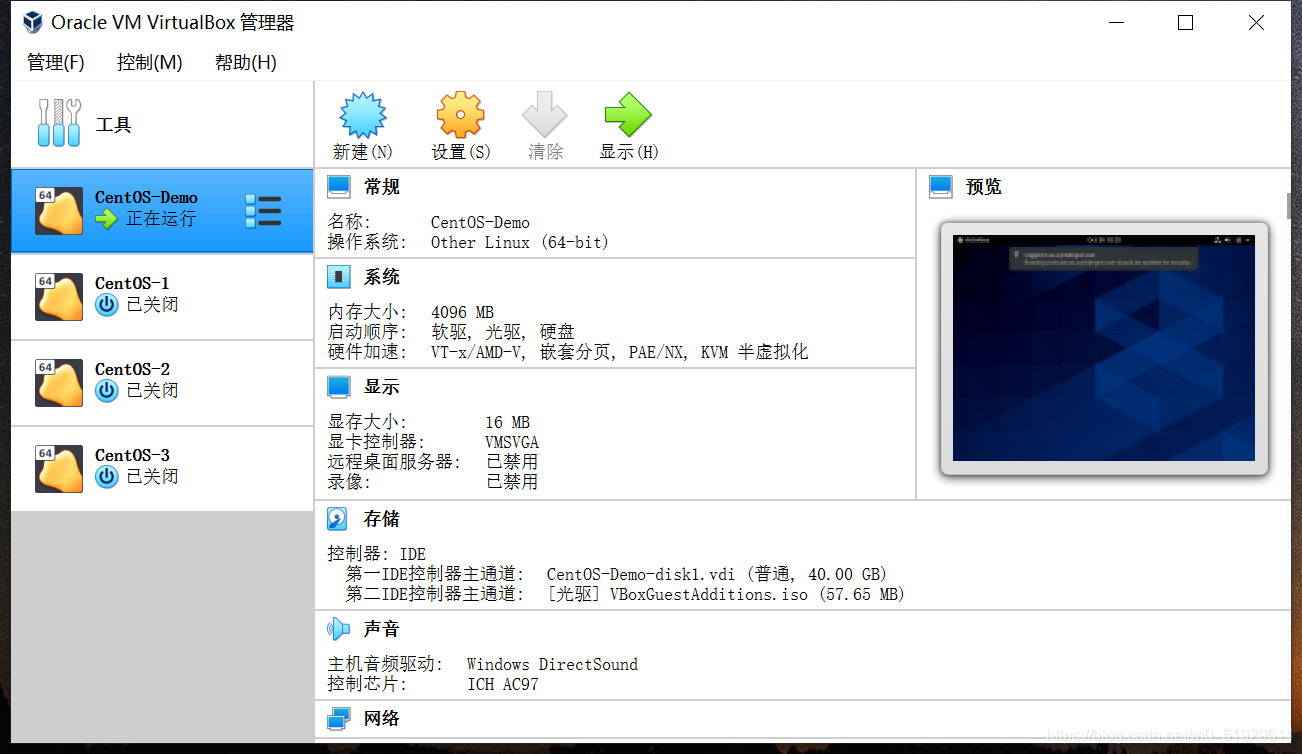Open CentOS-Demo machine menu list icon
1302x754 pixels.
tap(263, 211)
